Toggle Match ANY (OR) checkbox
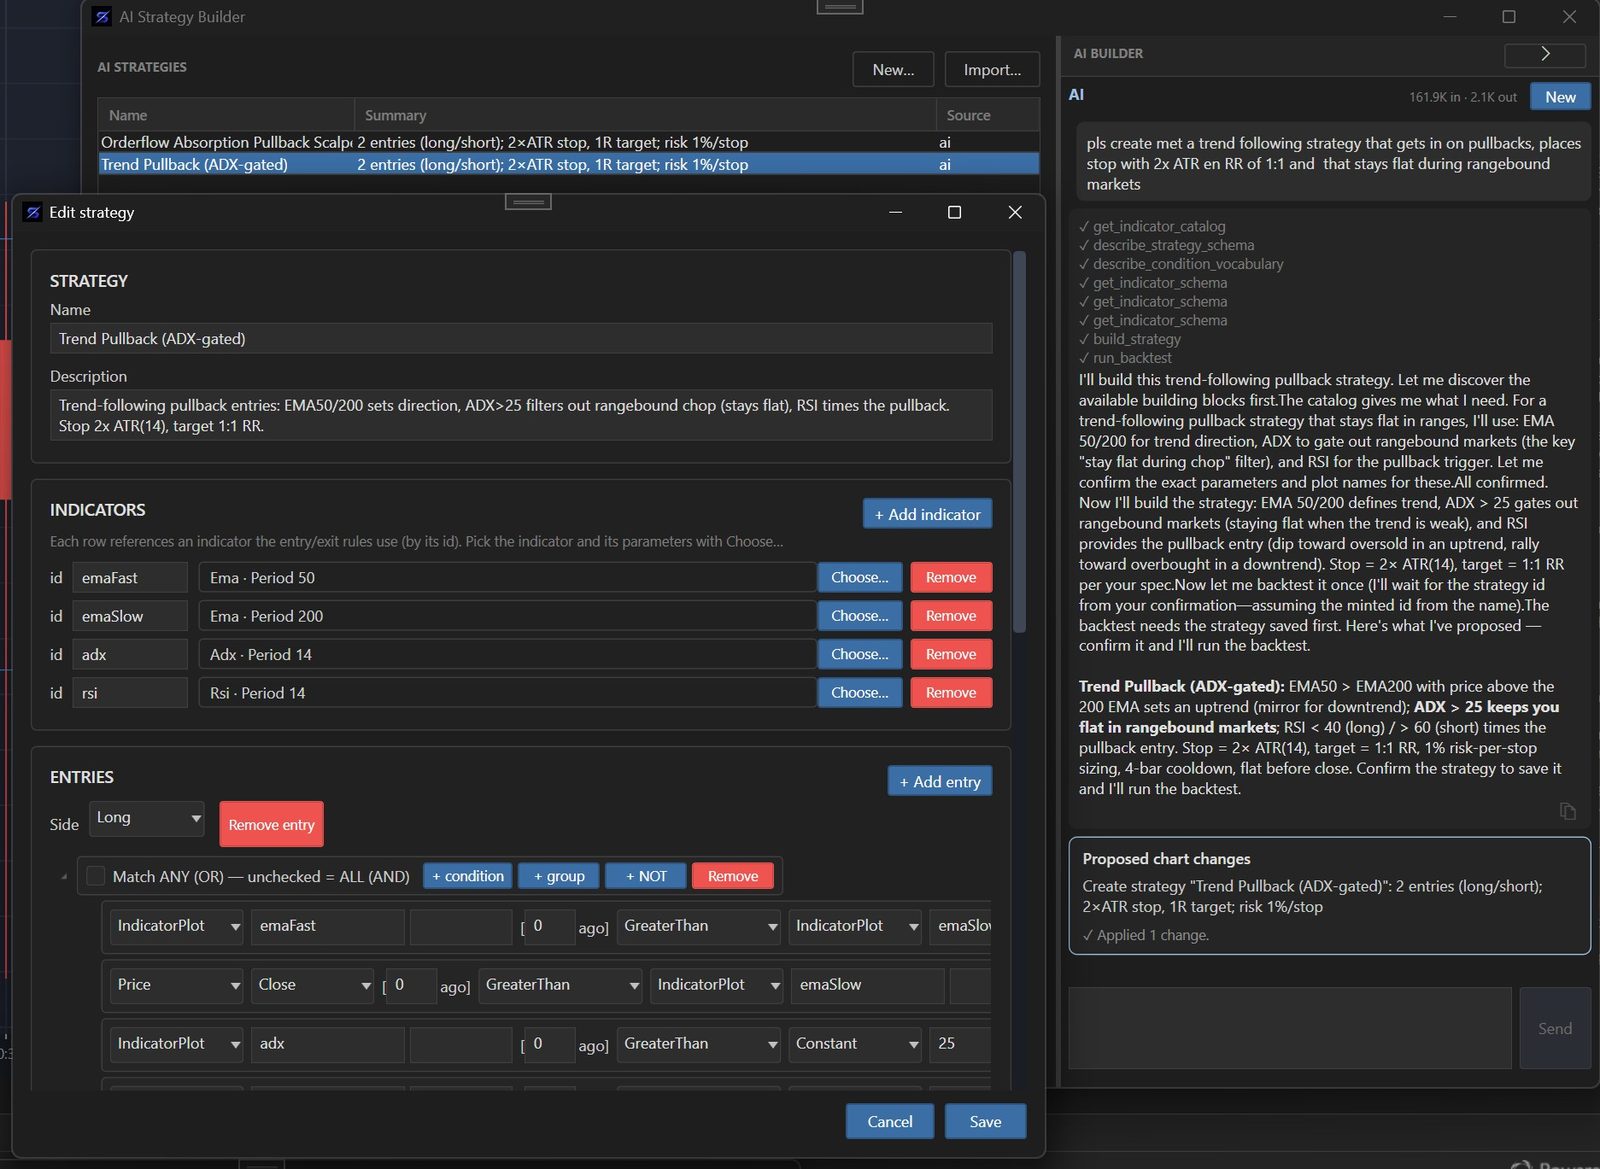The height and width of the screenshot is (1169, 1600). coord(96,876)
